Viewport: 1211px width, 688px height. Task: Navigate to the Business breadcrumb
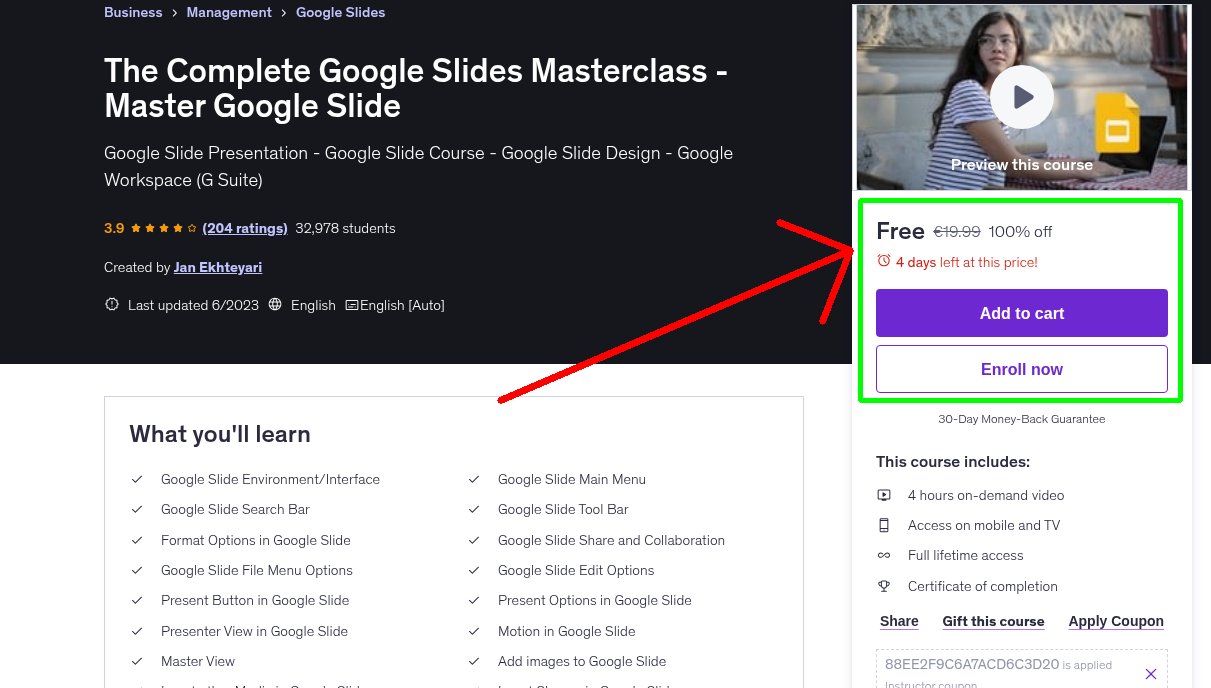tap(133, 12)
